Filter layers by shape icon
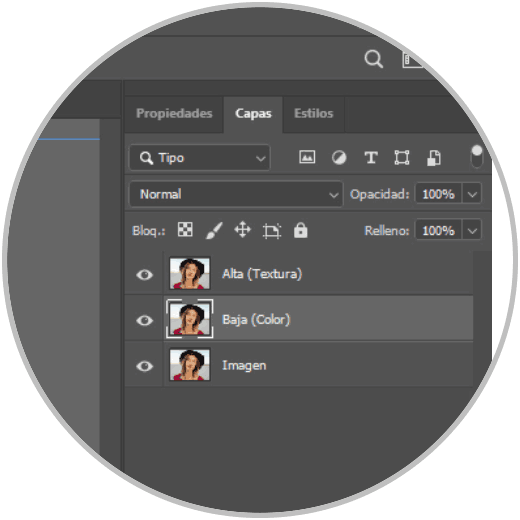The image size is (520, 520). click(x=402, y=157)
